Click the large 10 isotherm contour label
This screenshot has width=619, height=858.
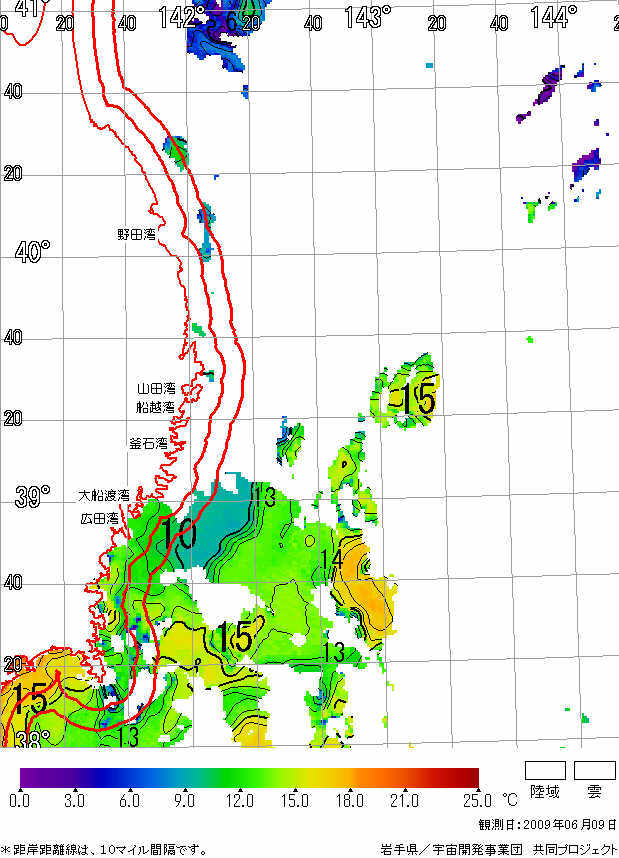[x=179, y=535]
